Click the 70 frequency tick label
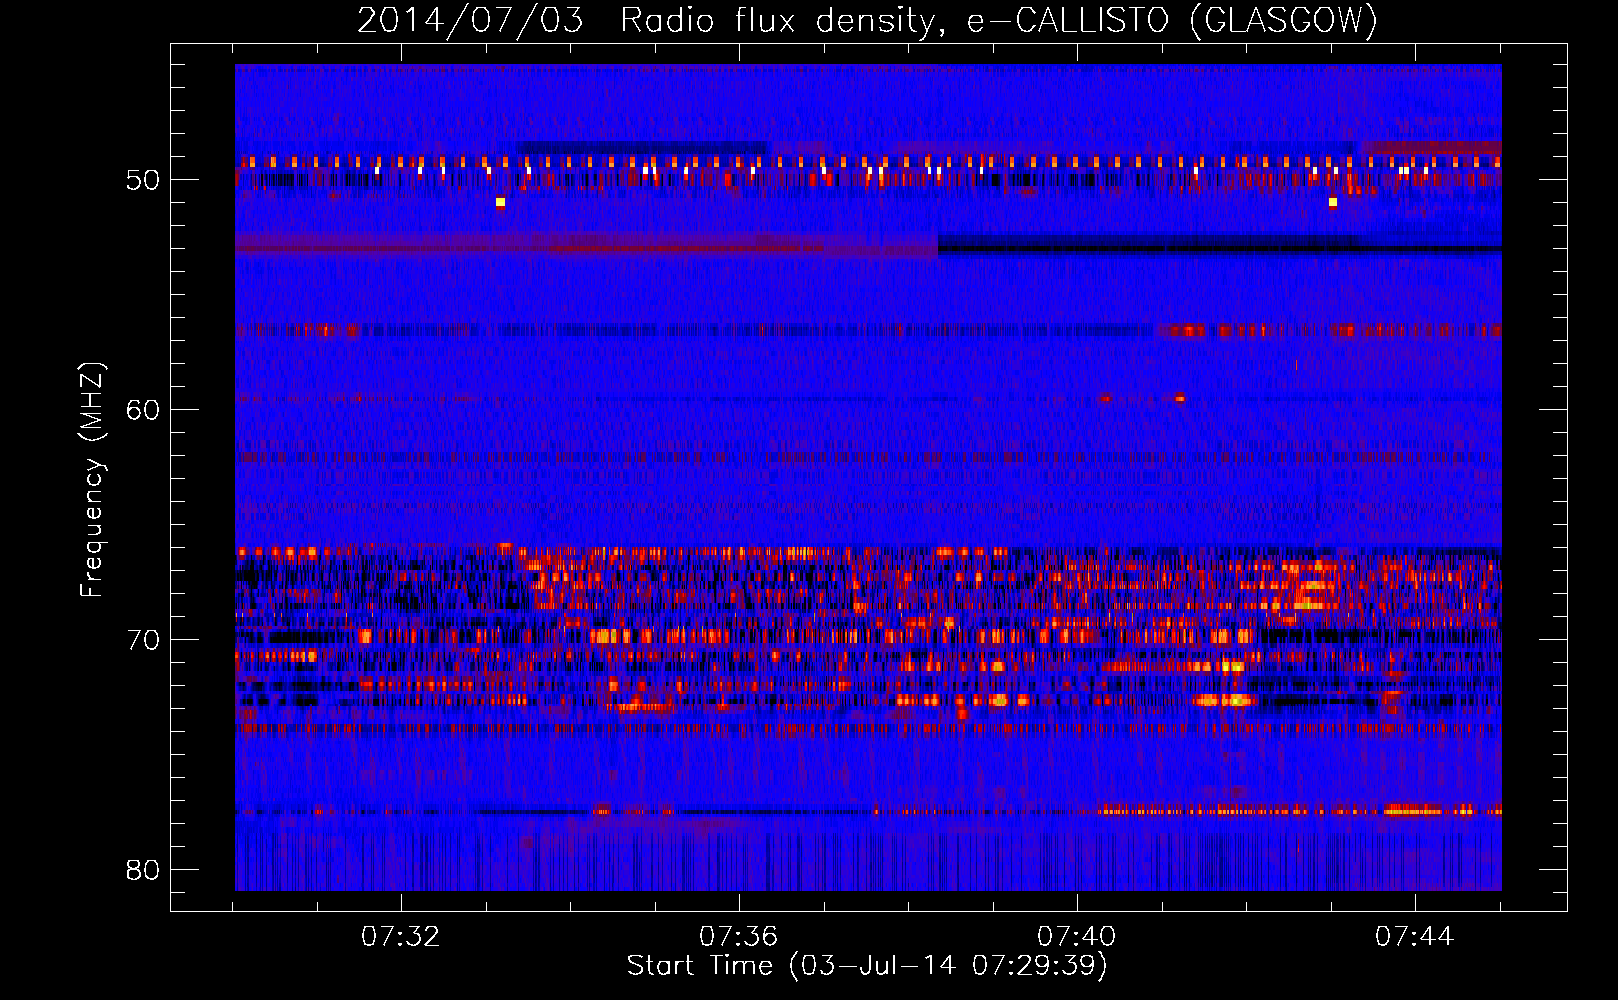Image resolution: width=1618 pixels, height=1000 pixels. tap(143, 640)
